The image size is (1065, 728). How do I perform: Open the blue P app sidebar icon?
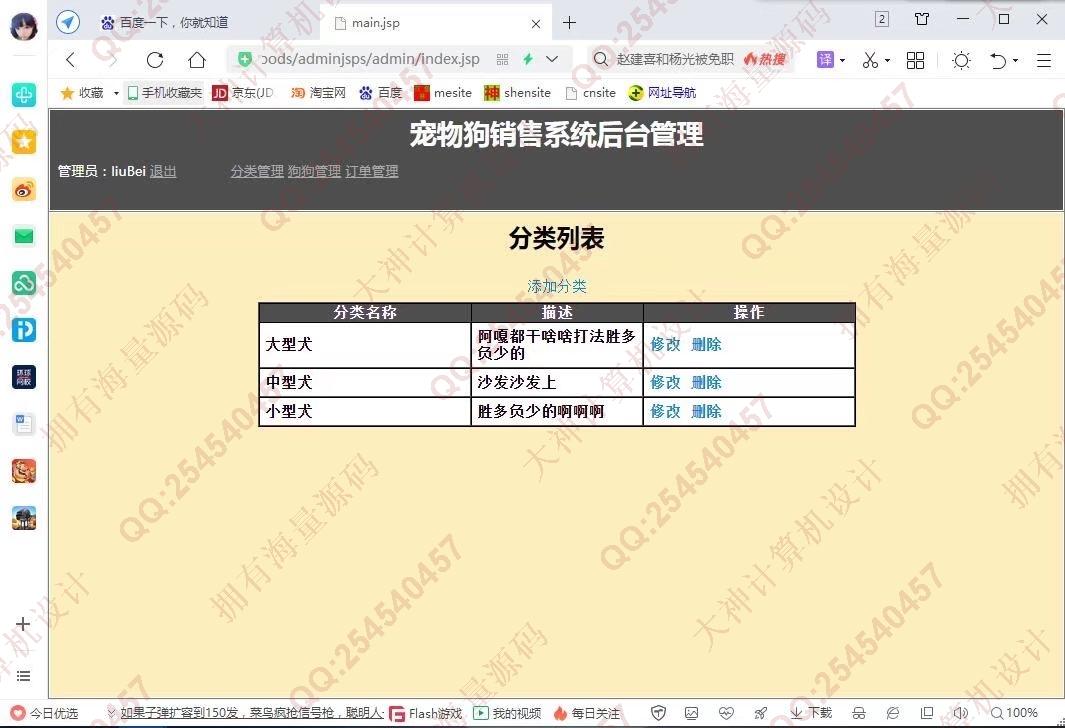24,330
